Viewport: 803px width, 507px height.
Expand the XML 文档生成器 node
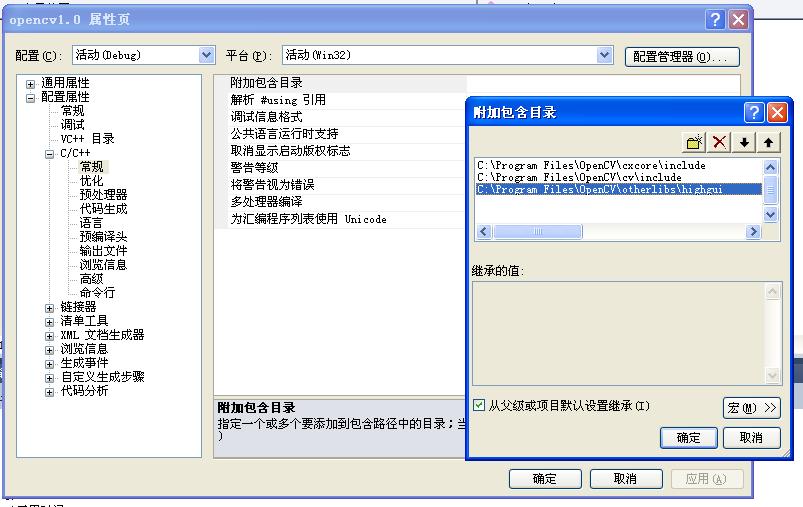[50, 336]
